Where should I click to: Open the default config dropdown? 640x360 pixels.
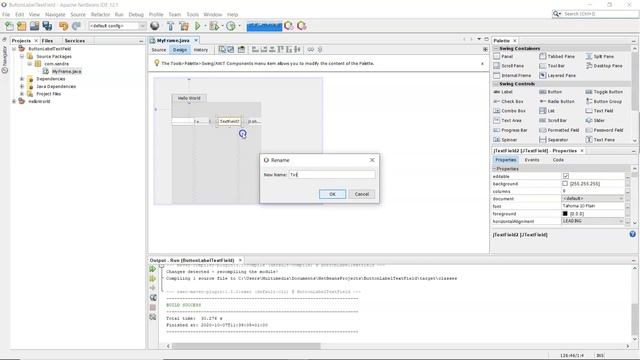click(x=118, y=26)
